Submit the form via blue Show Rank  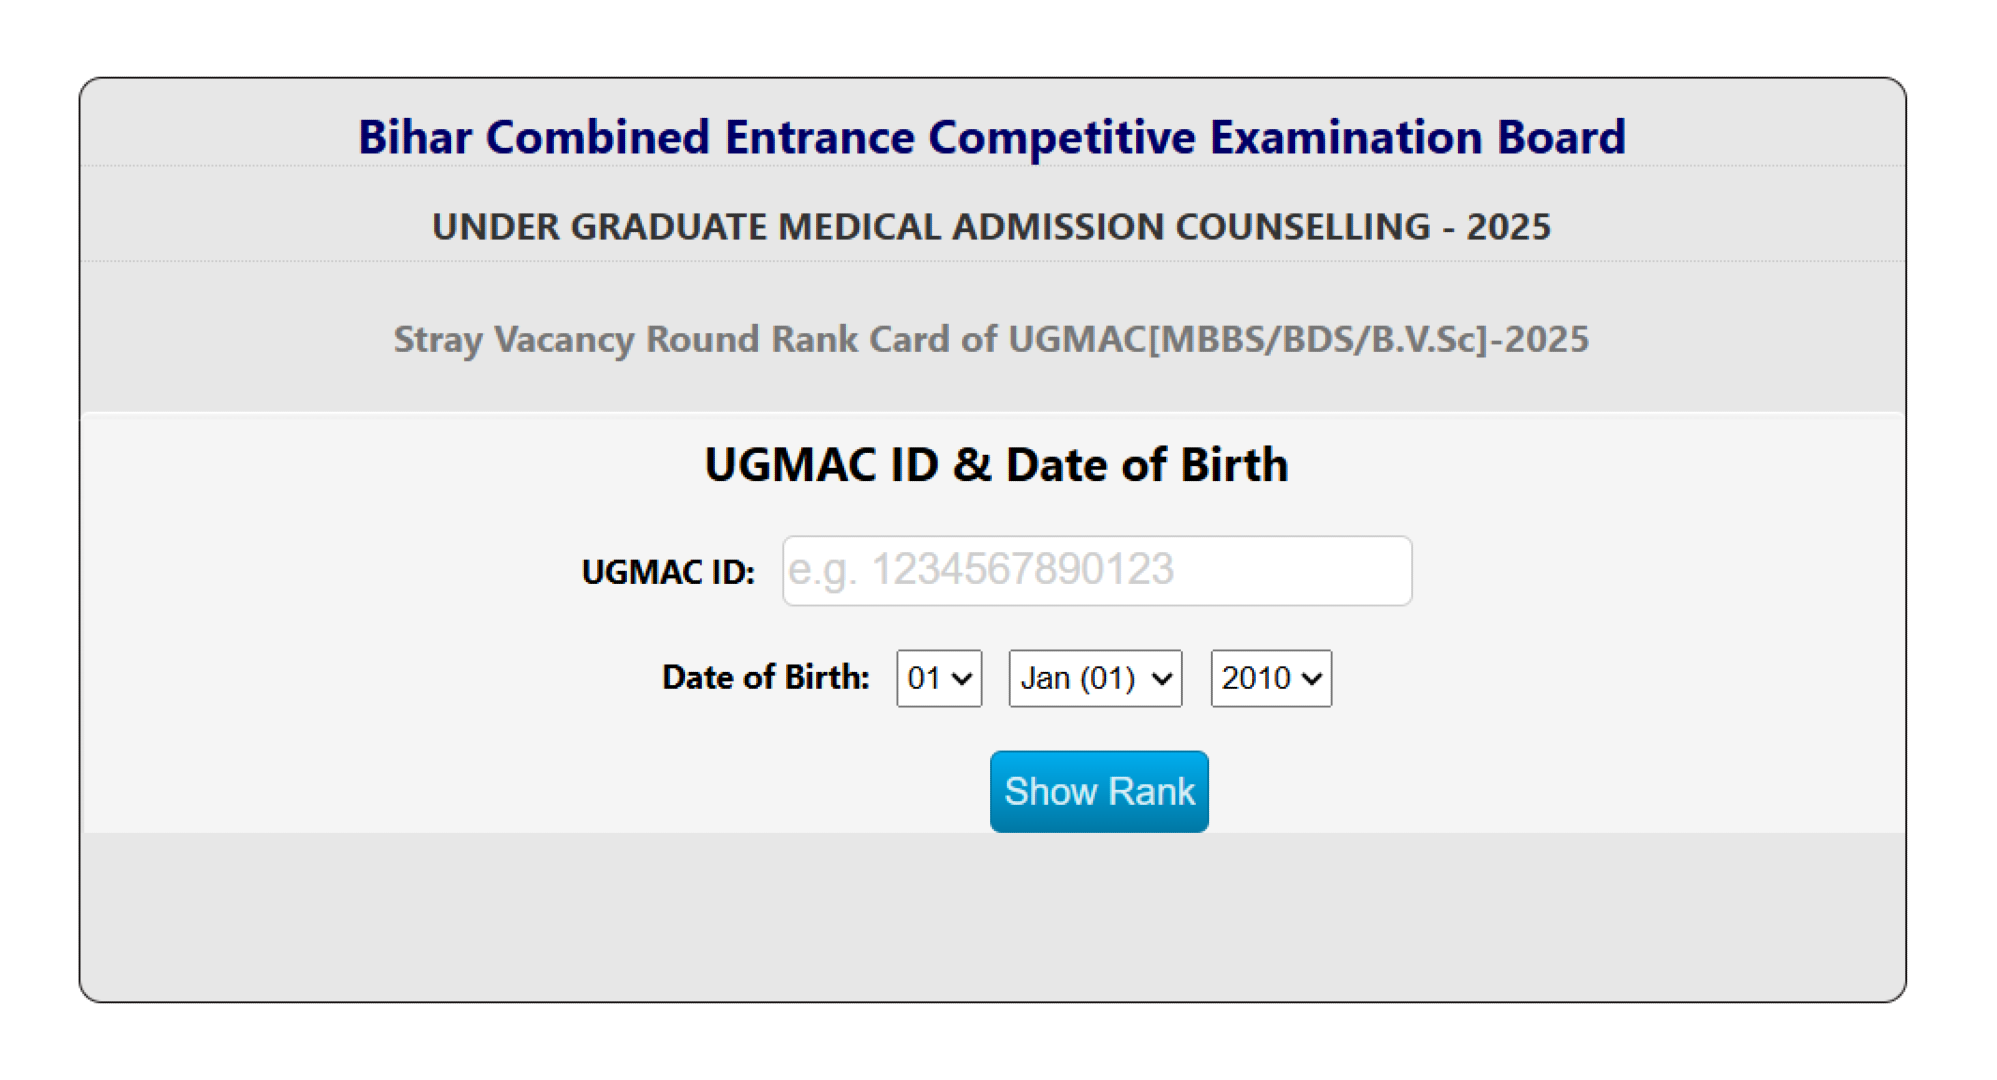coord(1099,791)
